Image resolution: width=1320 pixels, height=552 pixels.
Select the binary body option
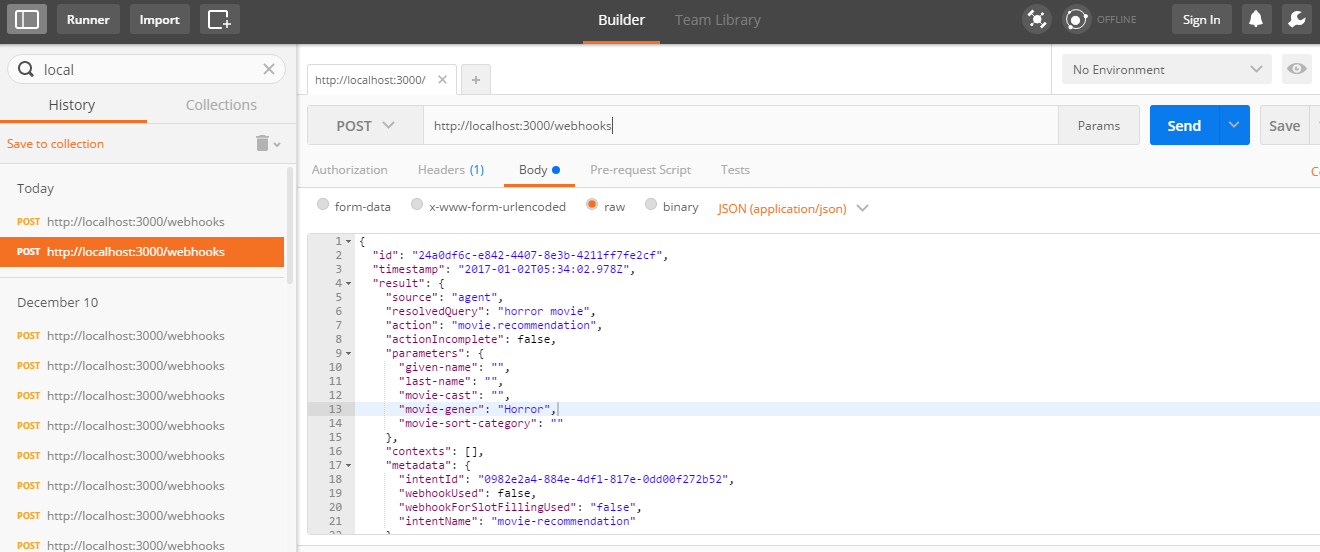[651, 205]
